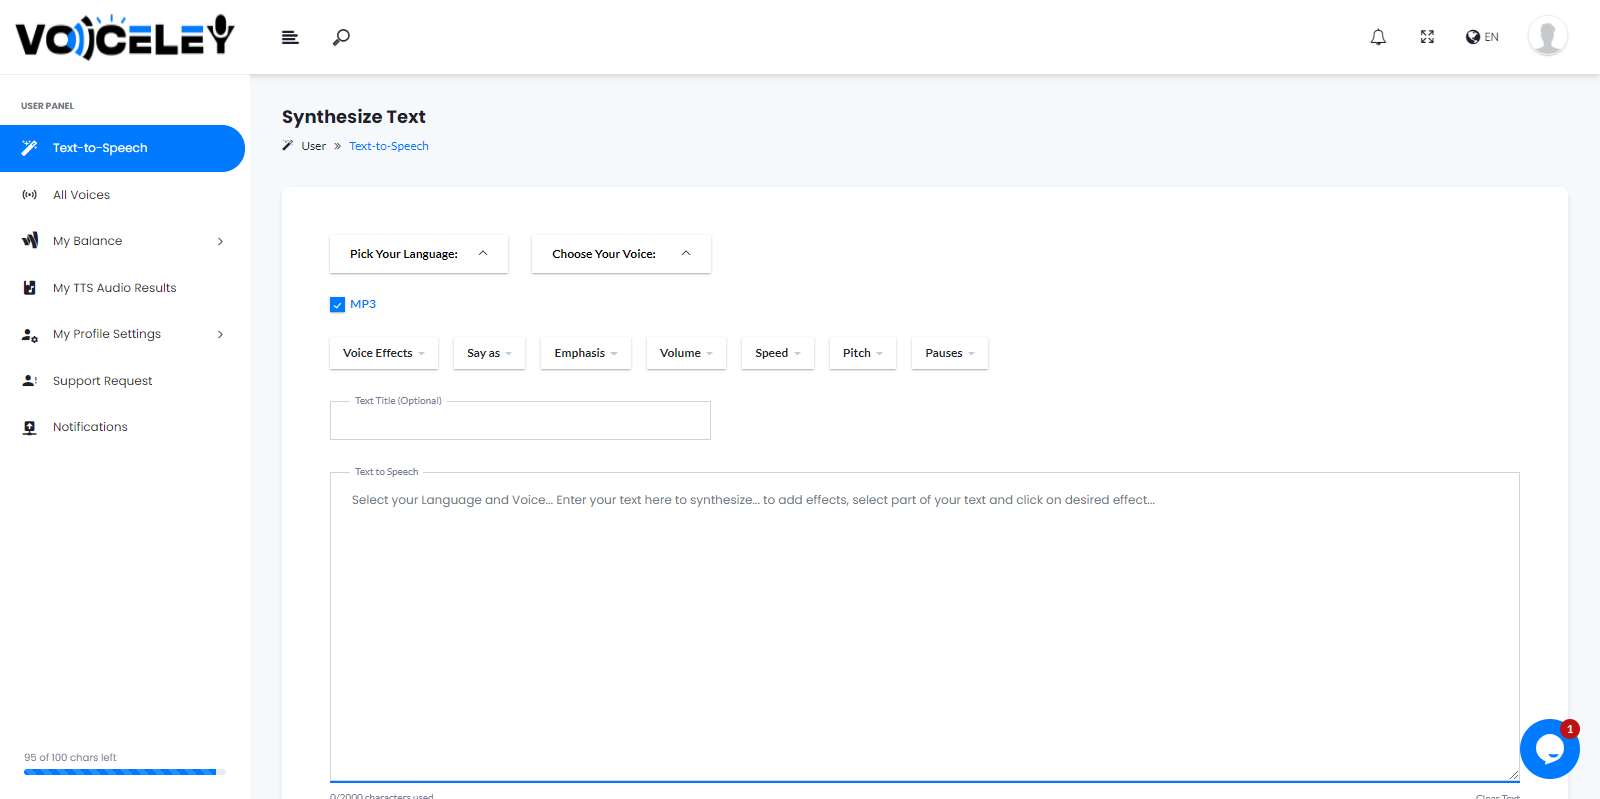This screenshot has height=799, width=1600.
Task: Click the breadcrumb wand icon beside User
Action: 288,146
